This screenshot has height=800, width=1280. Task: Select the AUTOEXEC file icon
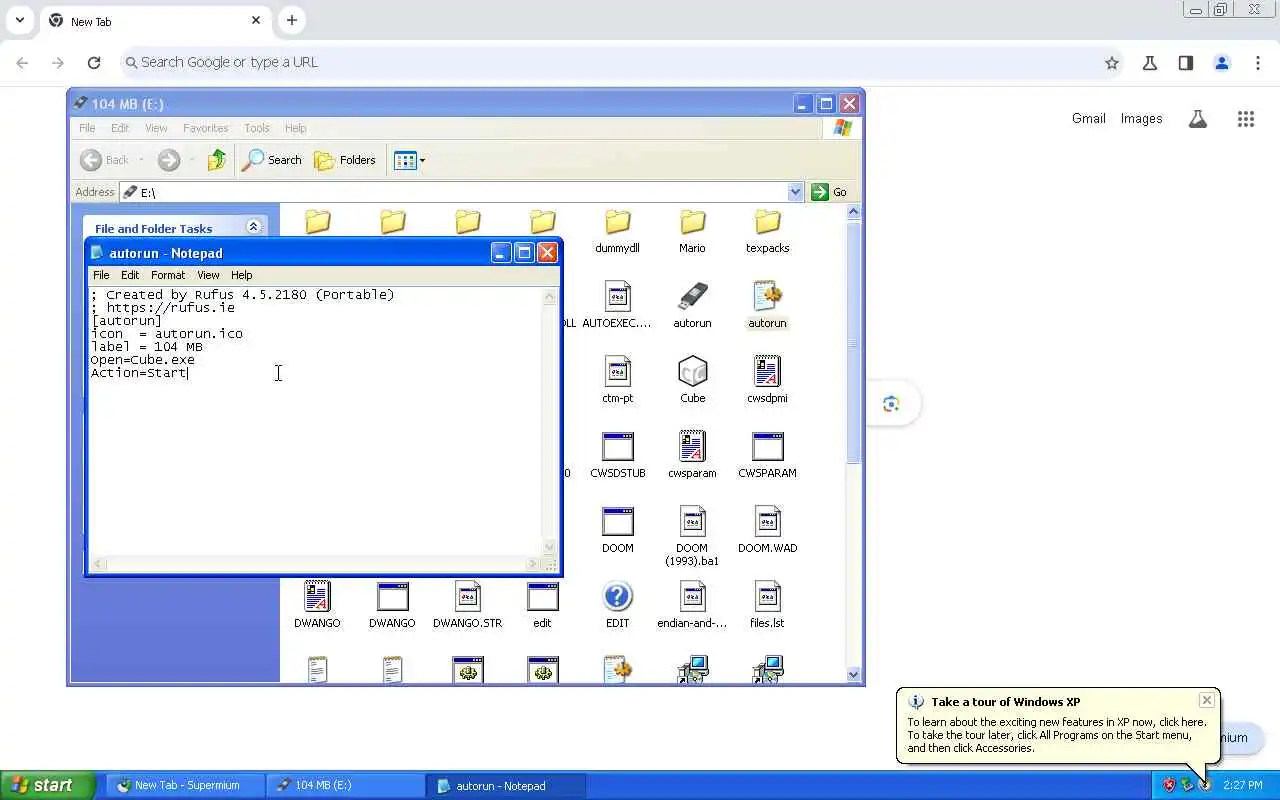(x=617, y=305)
